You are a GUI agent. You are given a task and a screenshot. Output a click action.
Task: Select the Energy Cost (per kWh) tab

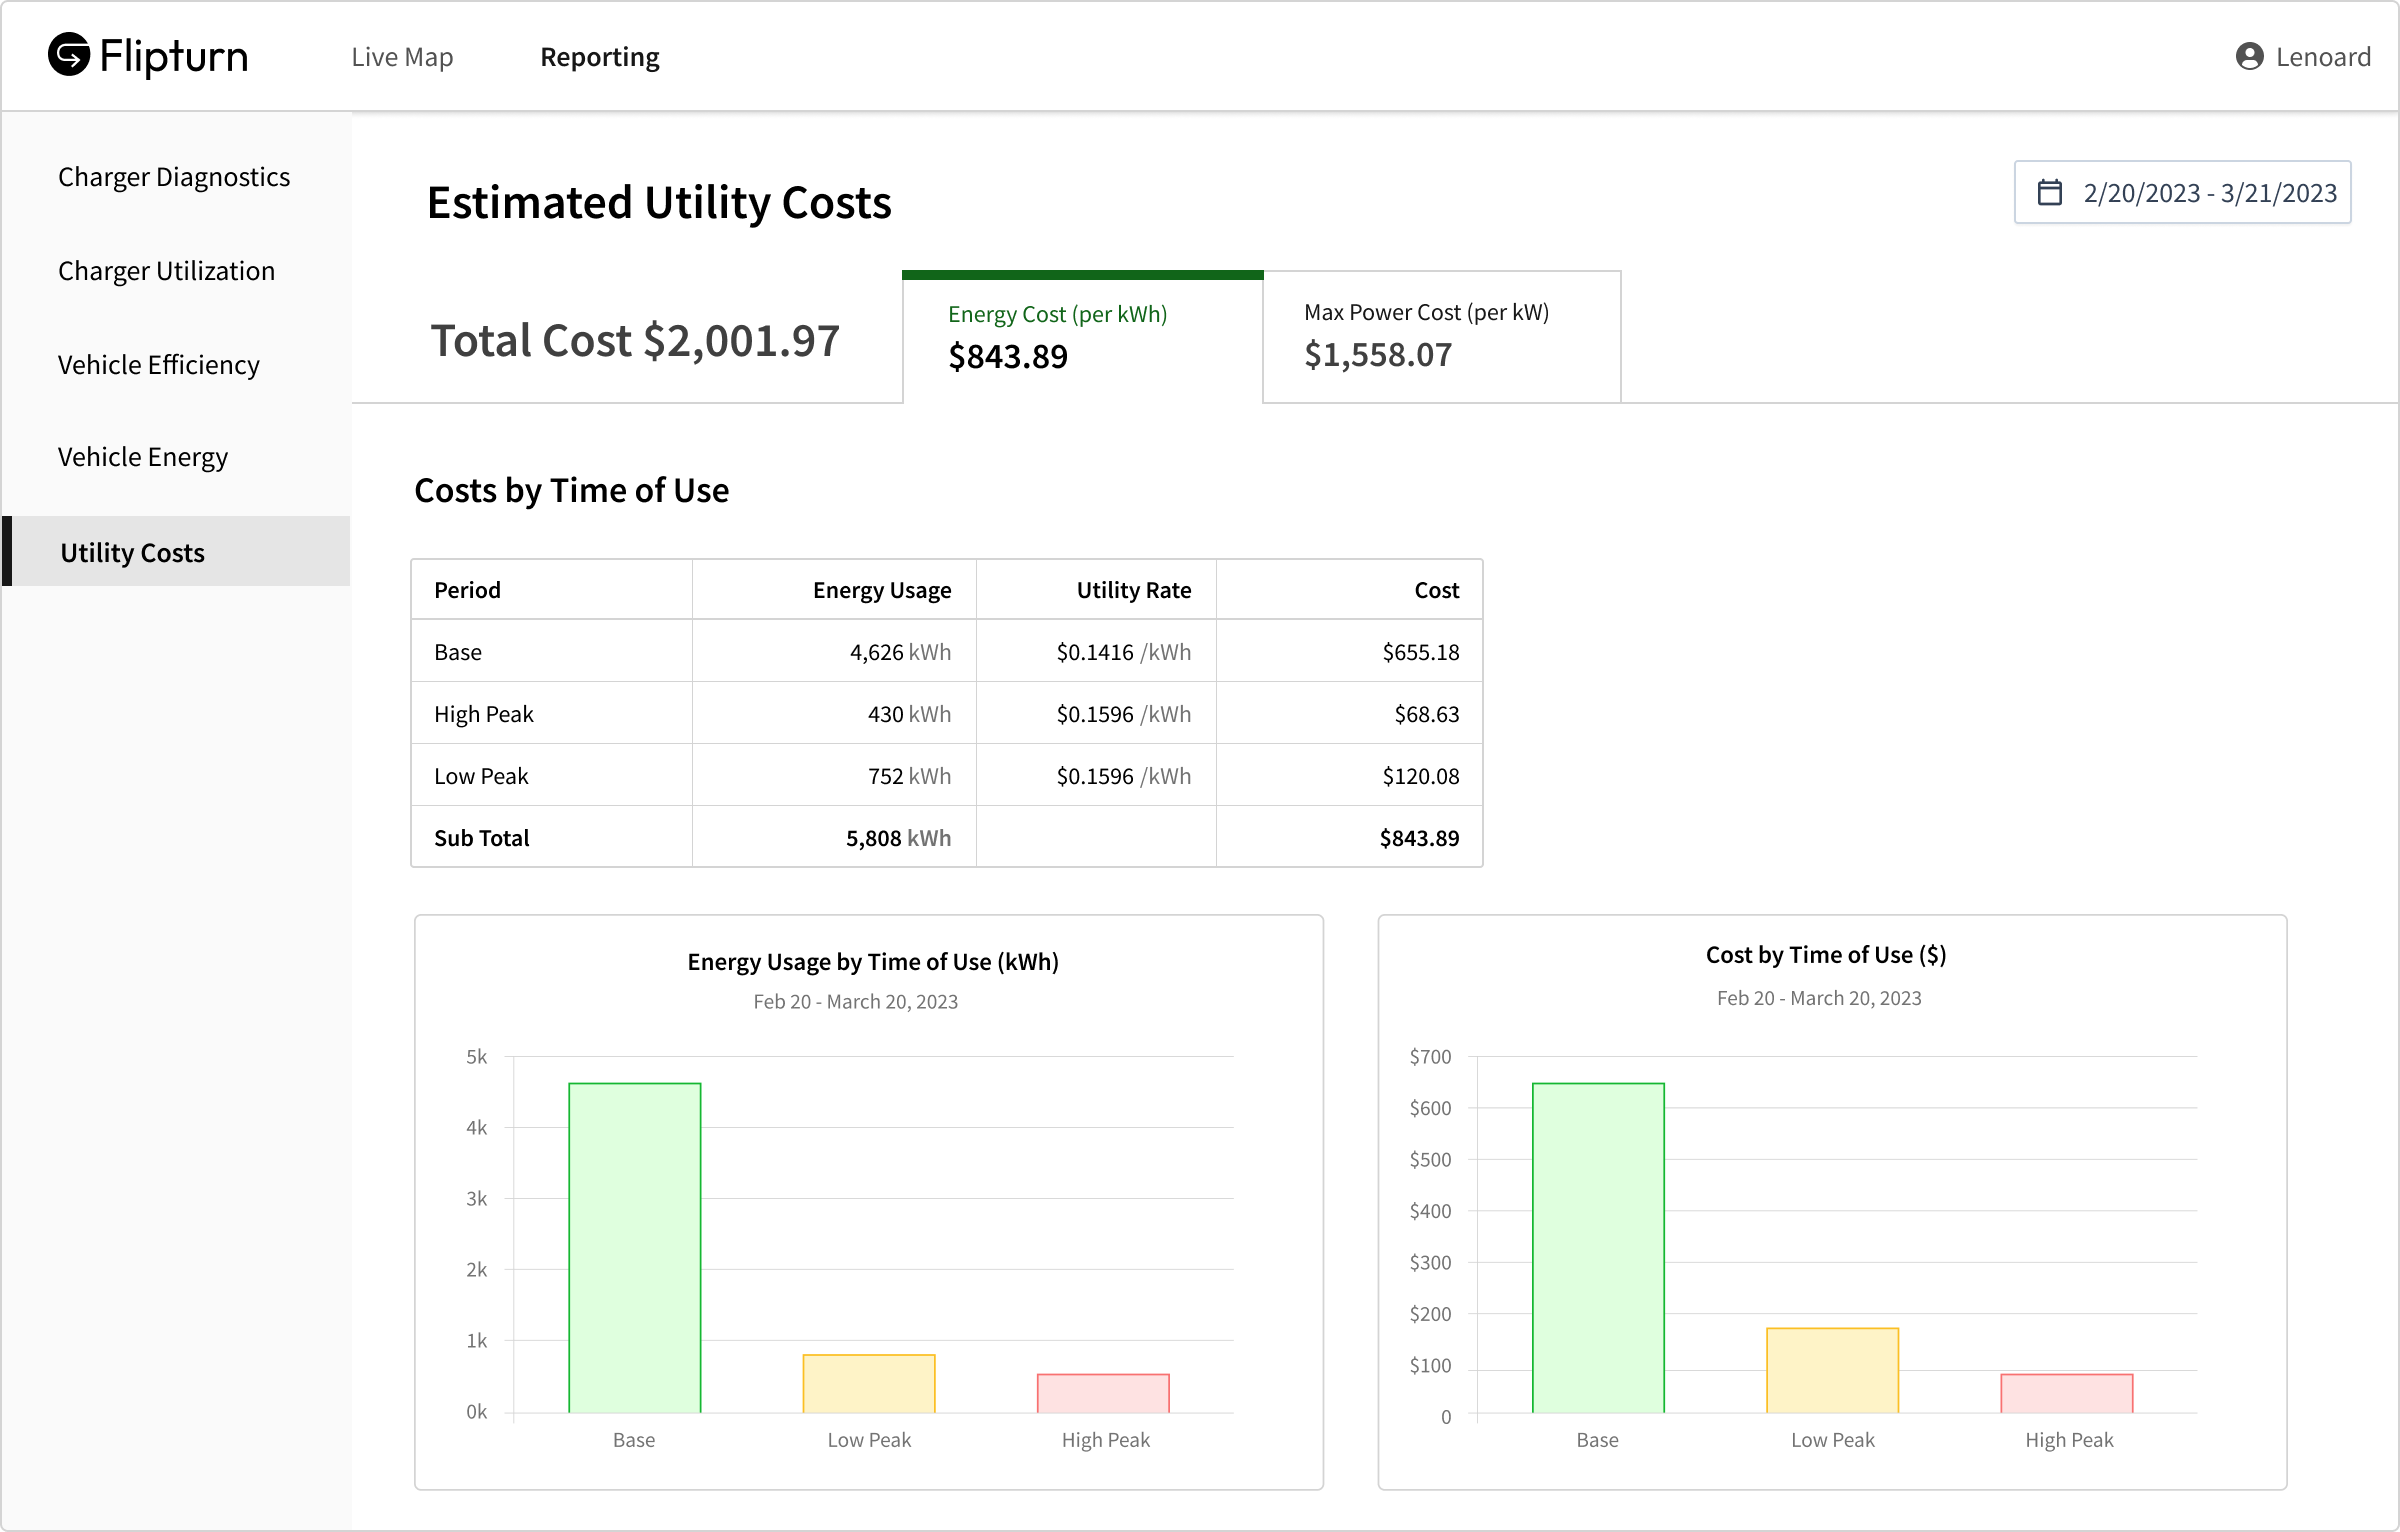coord(1082,338)
